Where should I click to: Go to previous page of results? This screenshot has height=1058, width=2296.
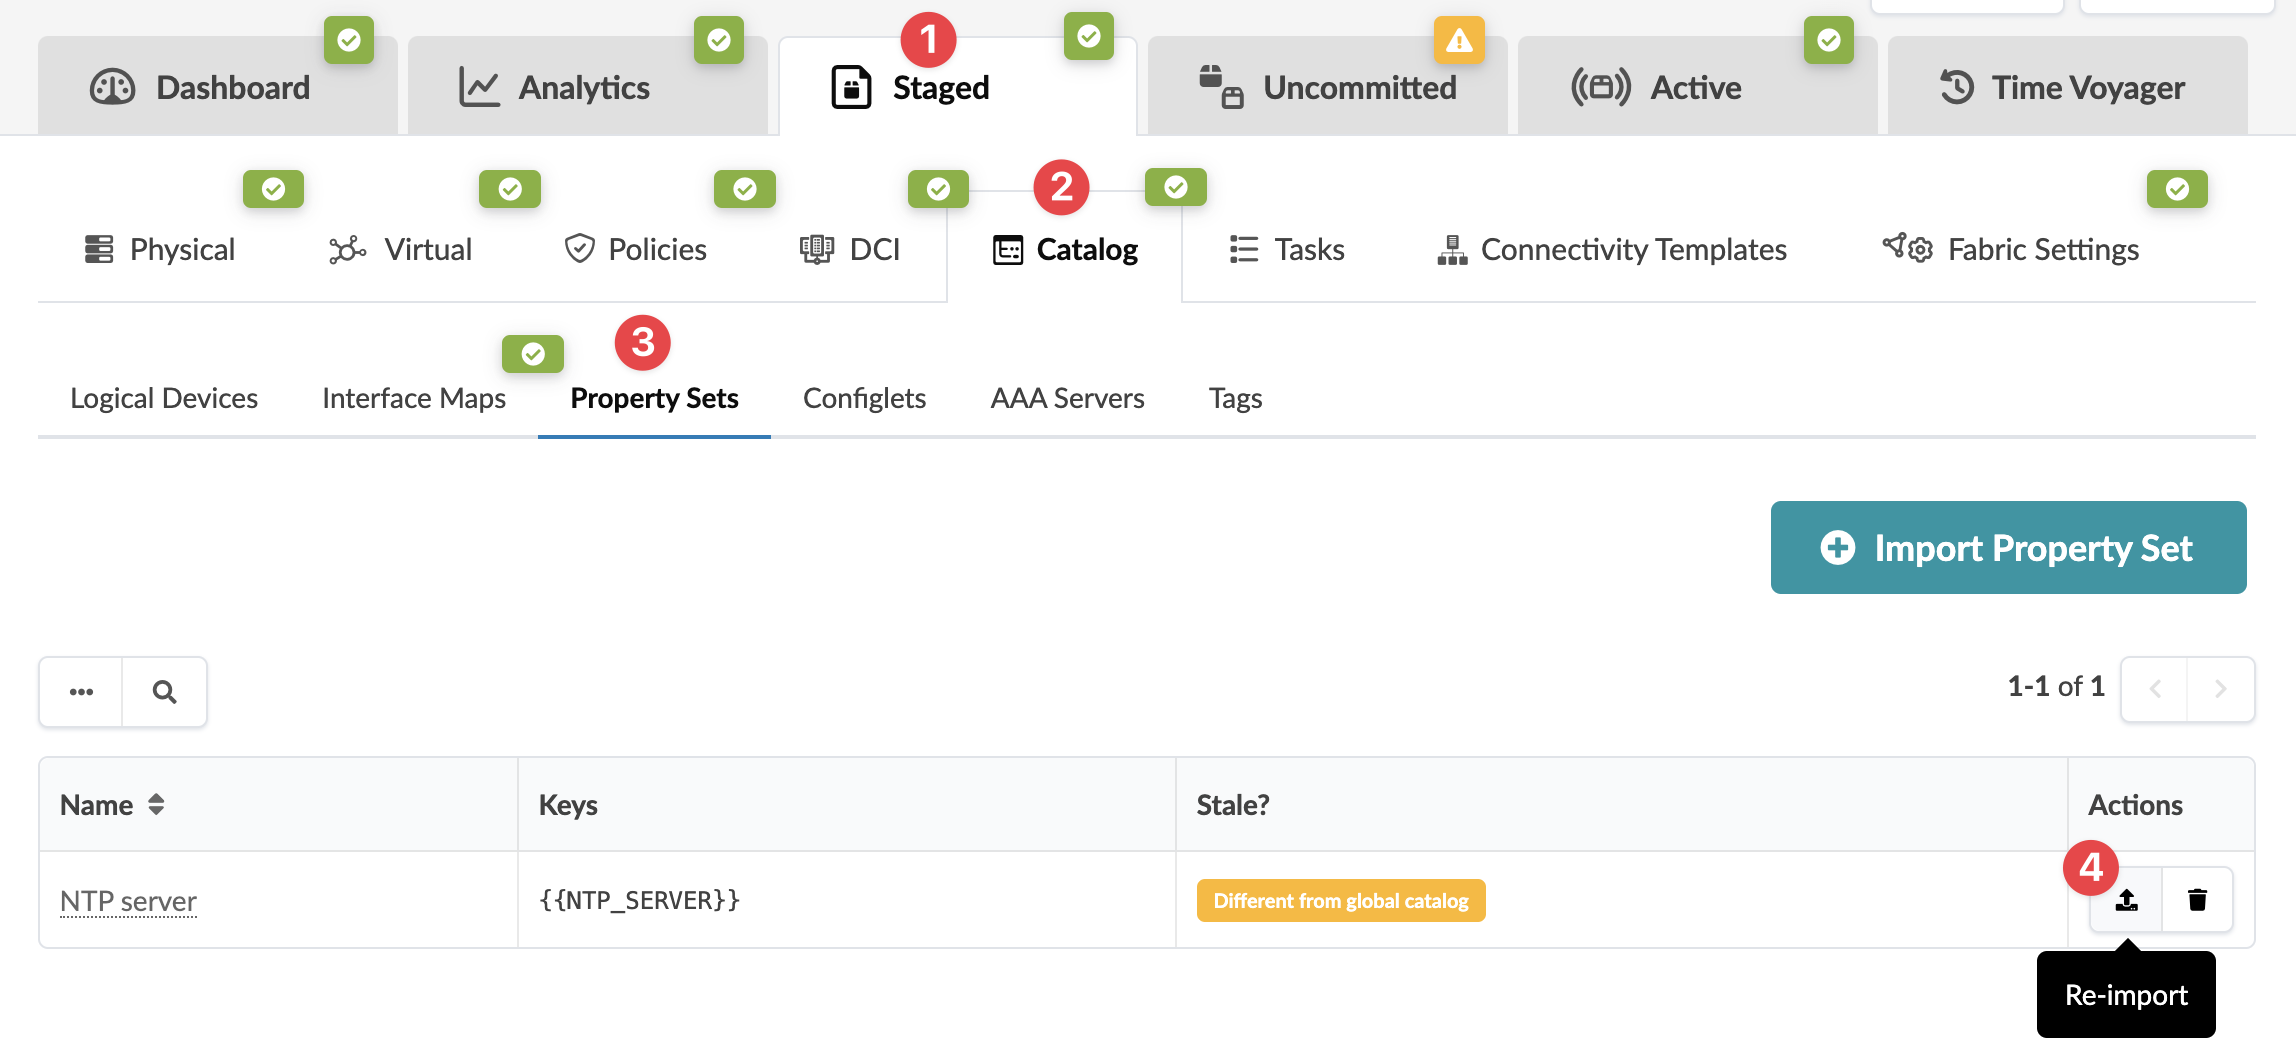click(2155, 689)
